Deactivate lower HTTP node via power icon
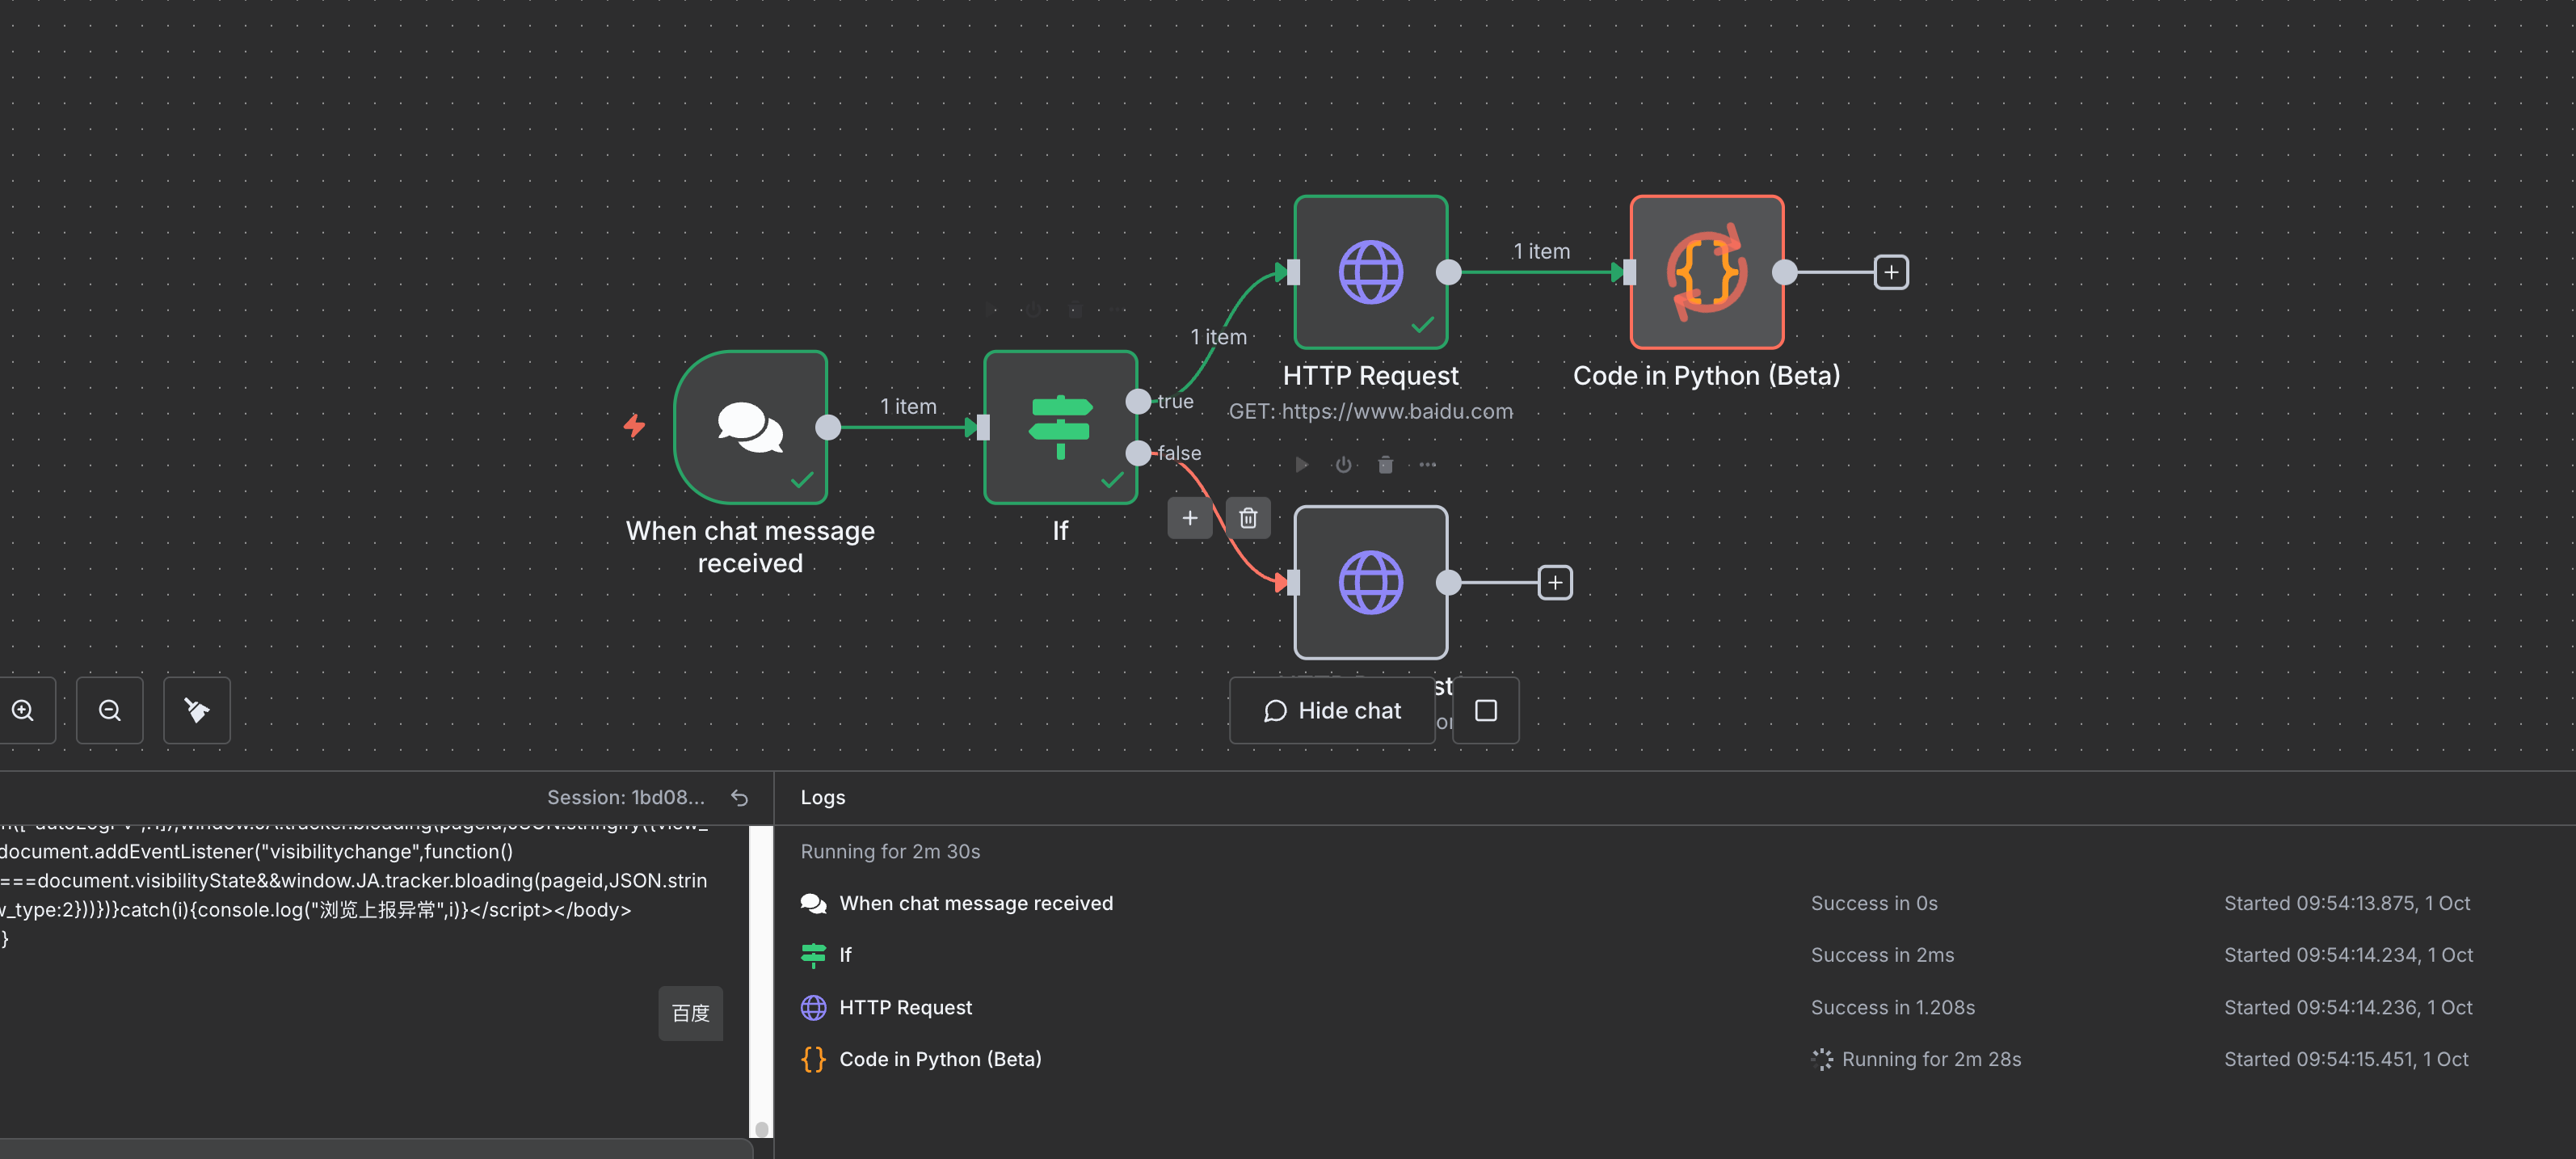This screenshot has width=2576, height=1159. [x=1343, y=465]
